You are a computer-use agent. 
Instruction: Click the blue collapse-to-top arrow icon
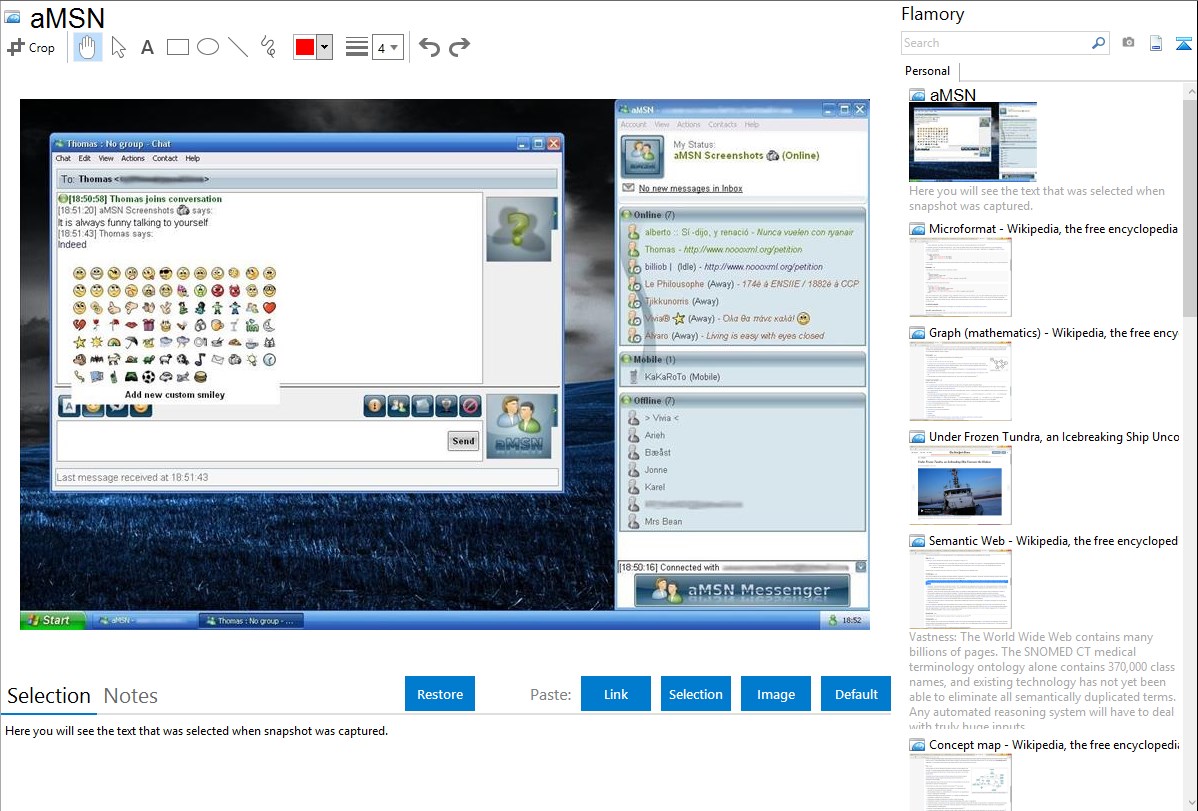[x=1183, y=44]
